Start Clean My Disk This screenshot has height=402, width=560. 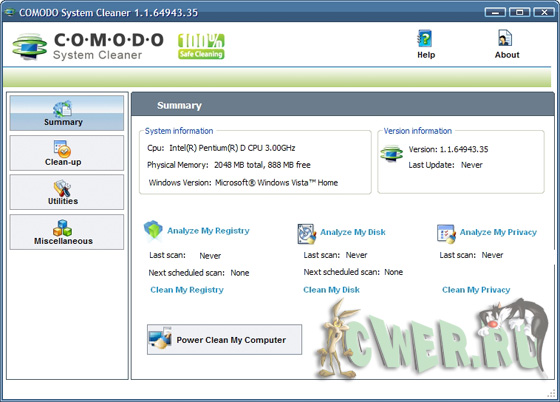pyautogui.click(x=331, y=290)
